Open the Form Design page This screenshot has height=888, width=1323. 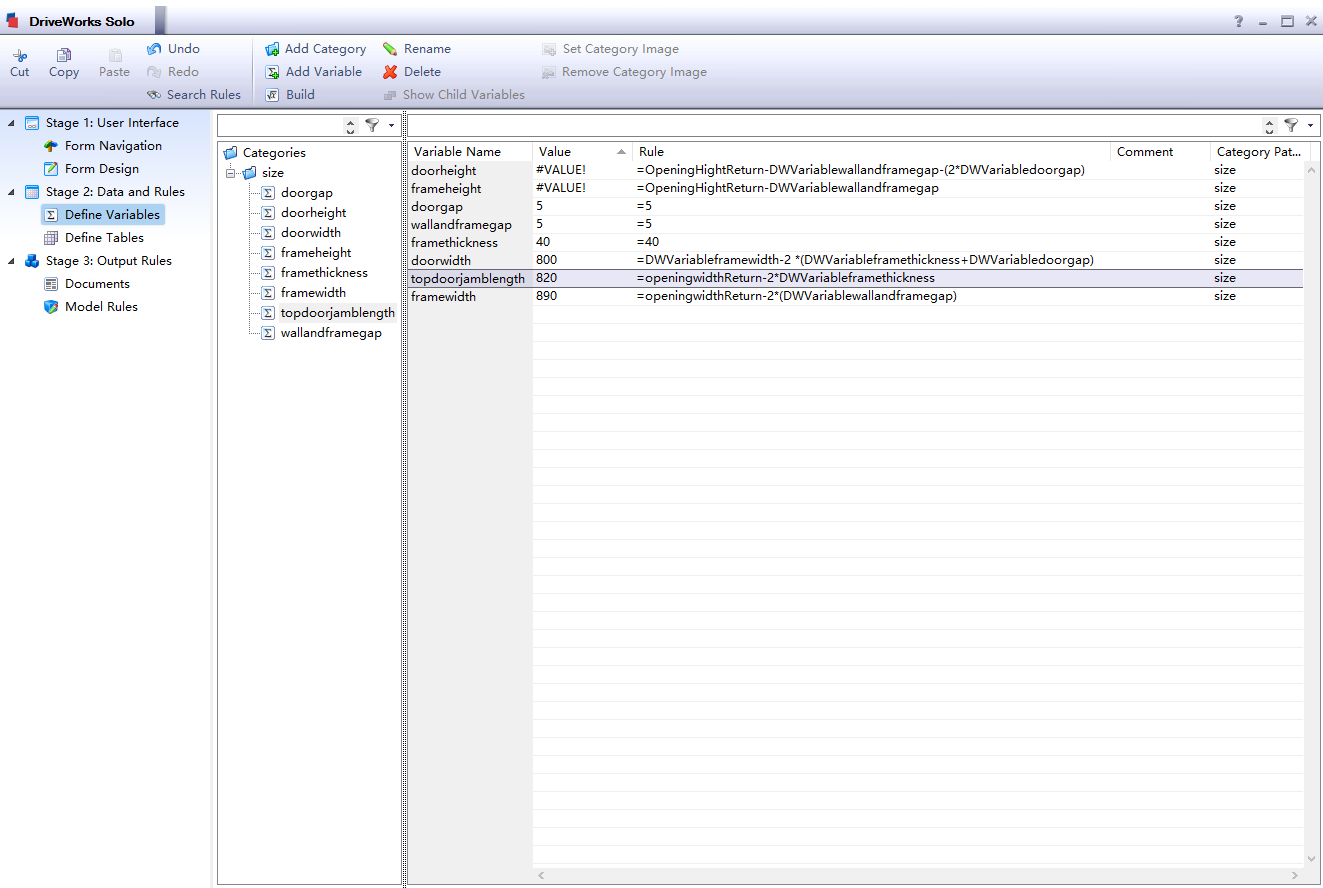[x=101, y=169]
